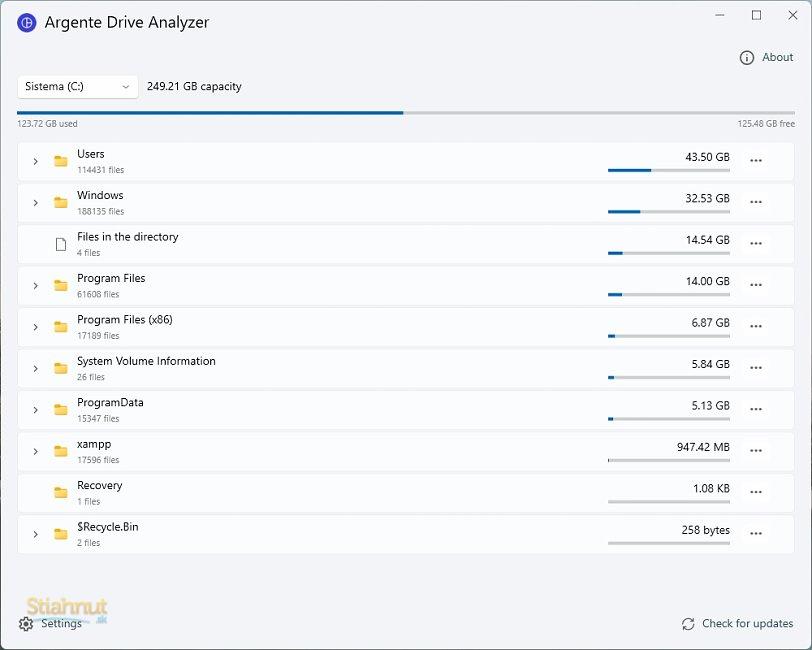Viewport: 812px width, 650px height.
Task: Click the 14.54 GB size value
Action: (707, 240)
